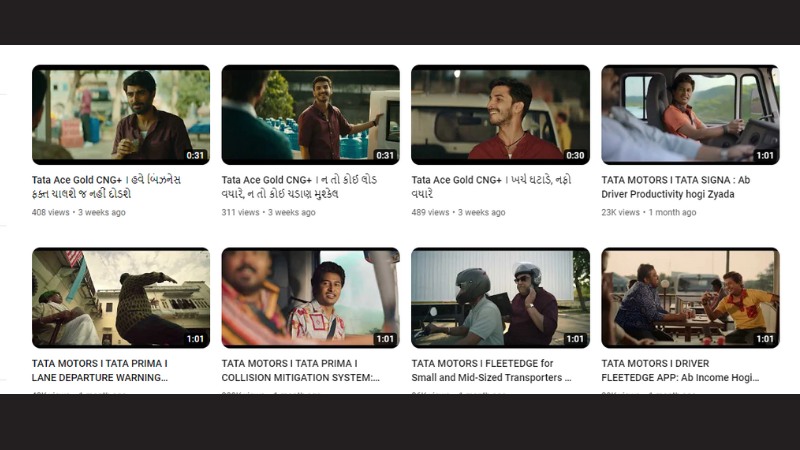Select '311 views • 3 weeks ago' text
The width and height of the screenshot is (800, 450).
pos(268,212)
